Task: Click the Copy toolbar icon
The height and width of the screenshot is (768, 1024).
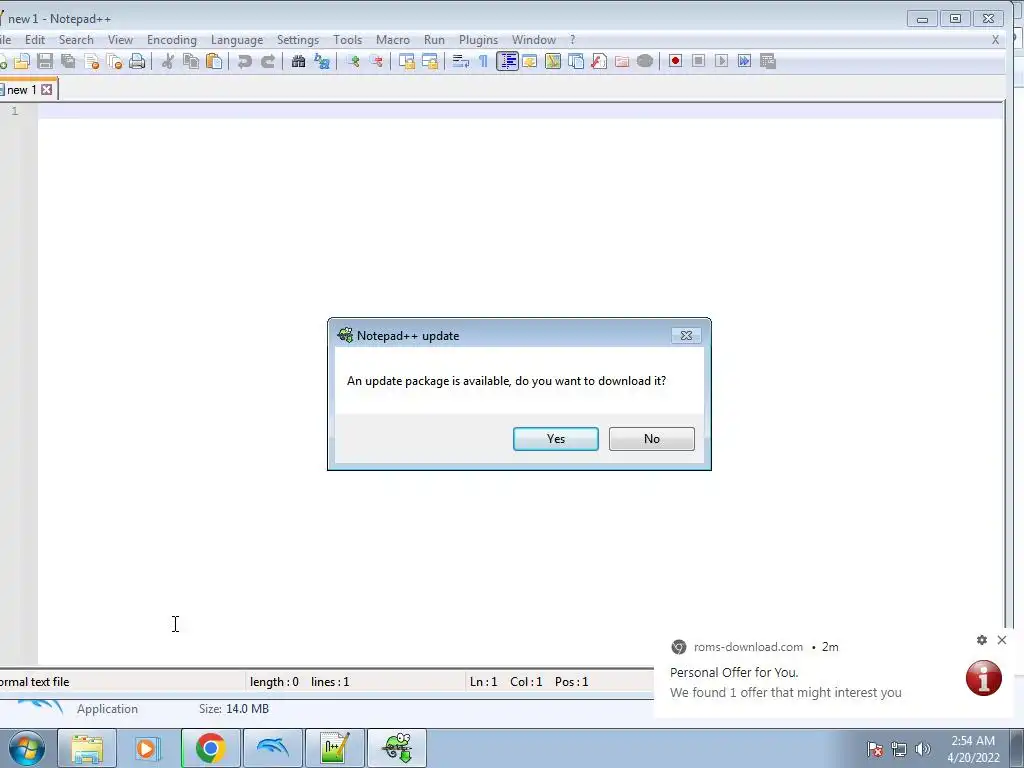Action: (191, 61)
